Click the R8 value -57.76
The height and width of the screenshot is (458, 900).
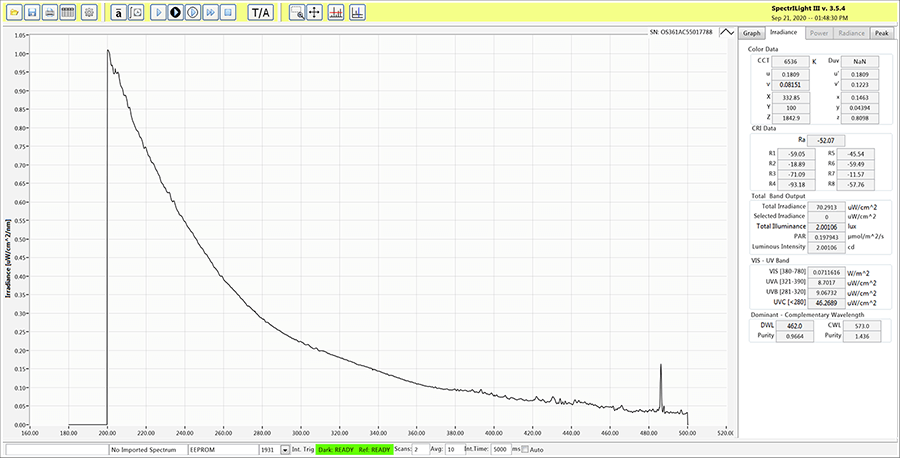tap(856, 185)
